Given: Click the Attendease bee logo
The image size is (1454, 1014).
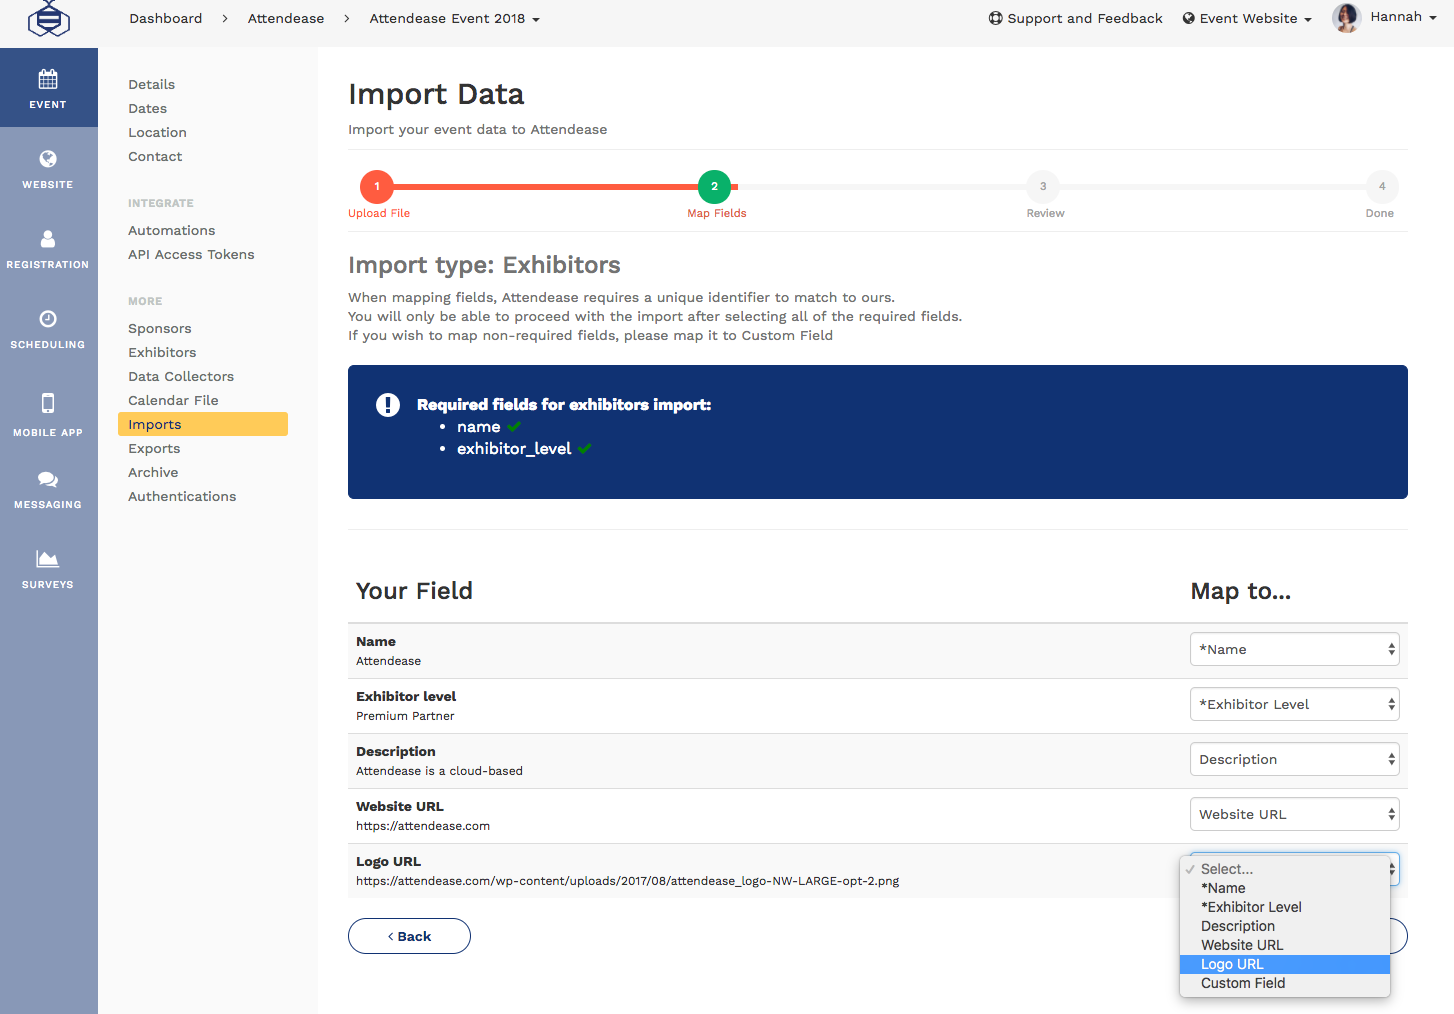Looking at the screenshot, I should tap(48, 18).
